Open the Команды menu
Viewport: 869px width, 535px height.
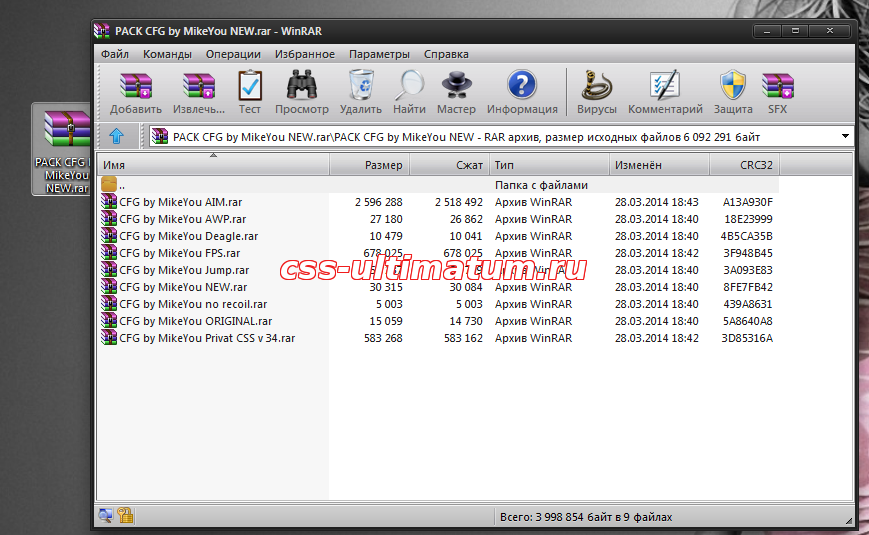click(x=167, y=54)
